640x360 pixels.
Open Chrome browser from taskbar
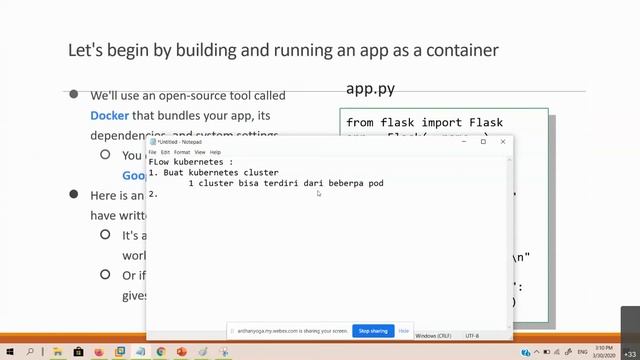(161, 352)
